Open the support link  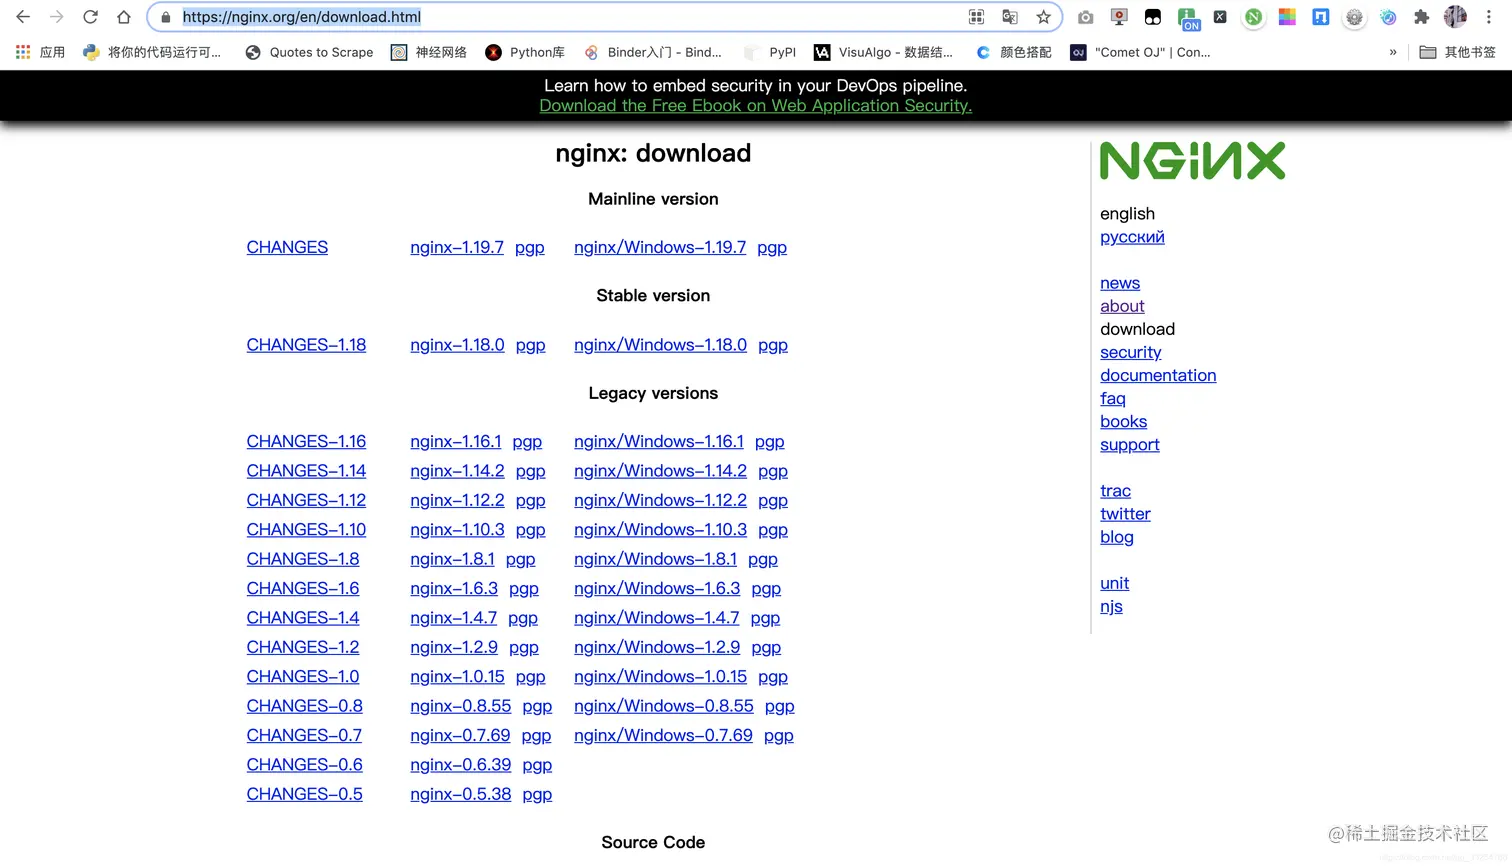[1130, 444]
